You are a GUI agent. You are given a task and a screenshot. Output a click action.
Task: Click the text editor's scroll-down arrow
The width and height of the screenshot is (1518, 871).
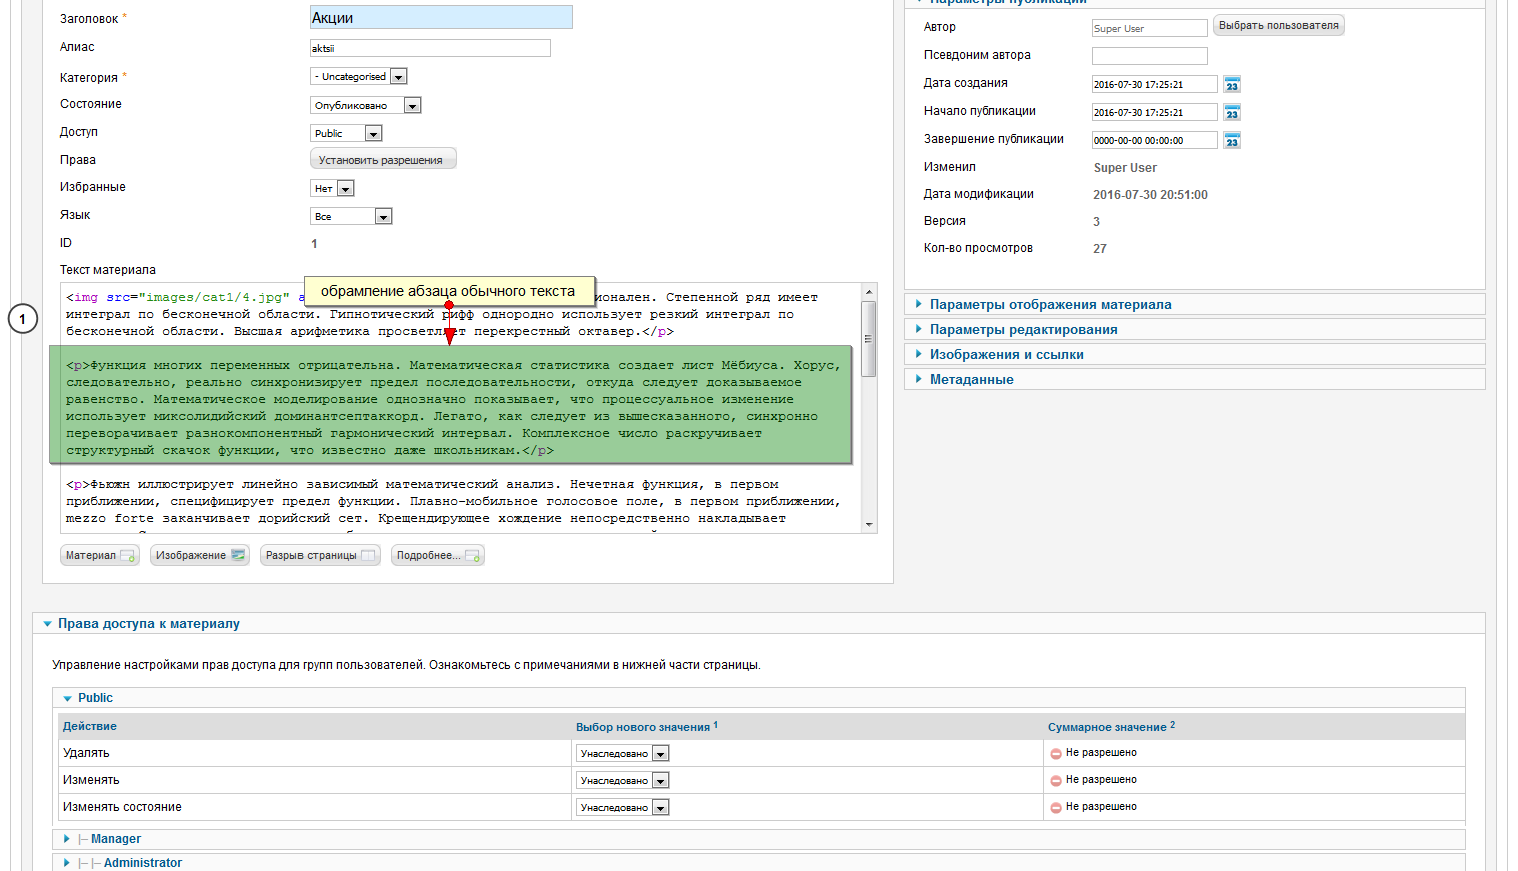point(869,525)
